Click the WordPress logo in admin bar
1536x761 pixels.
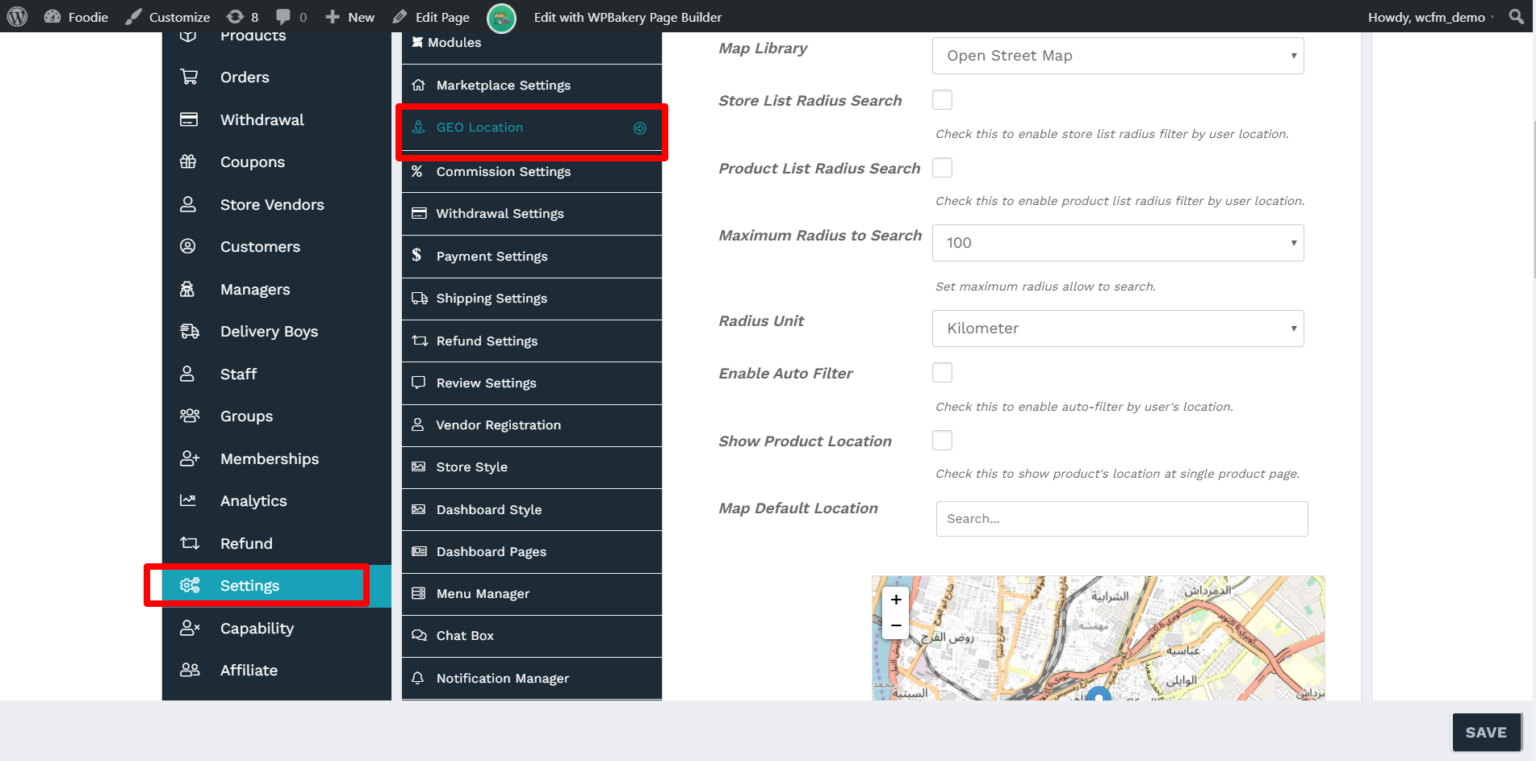tap(15, 17)
